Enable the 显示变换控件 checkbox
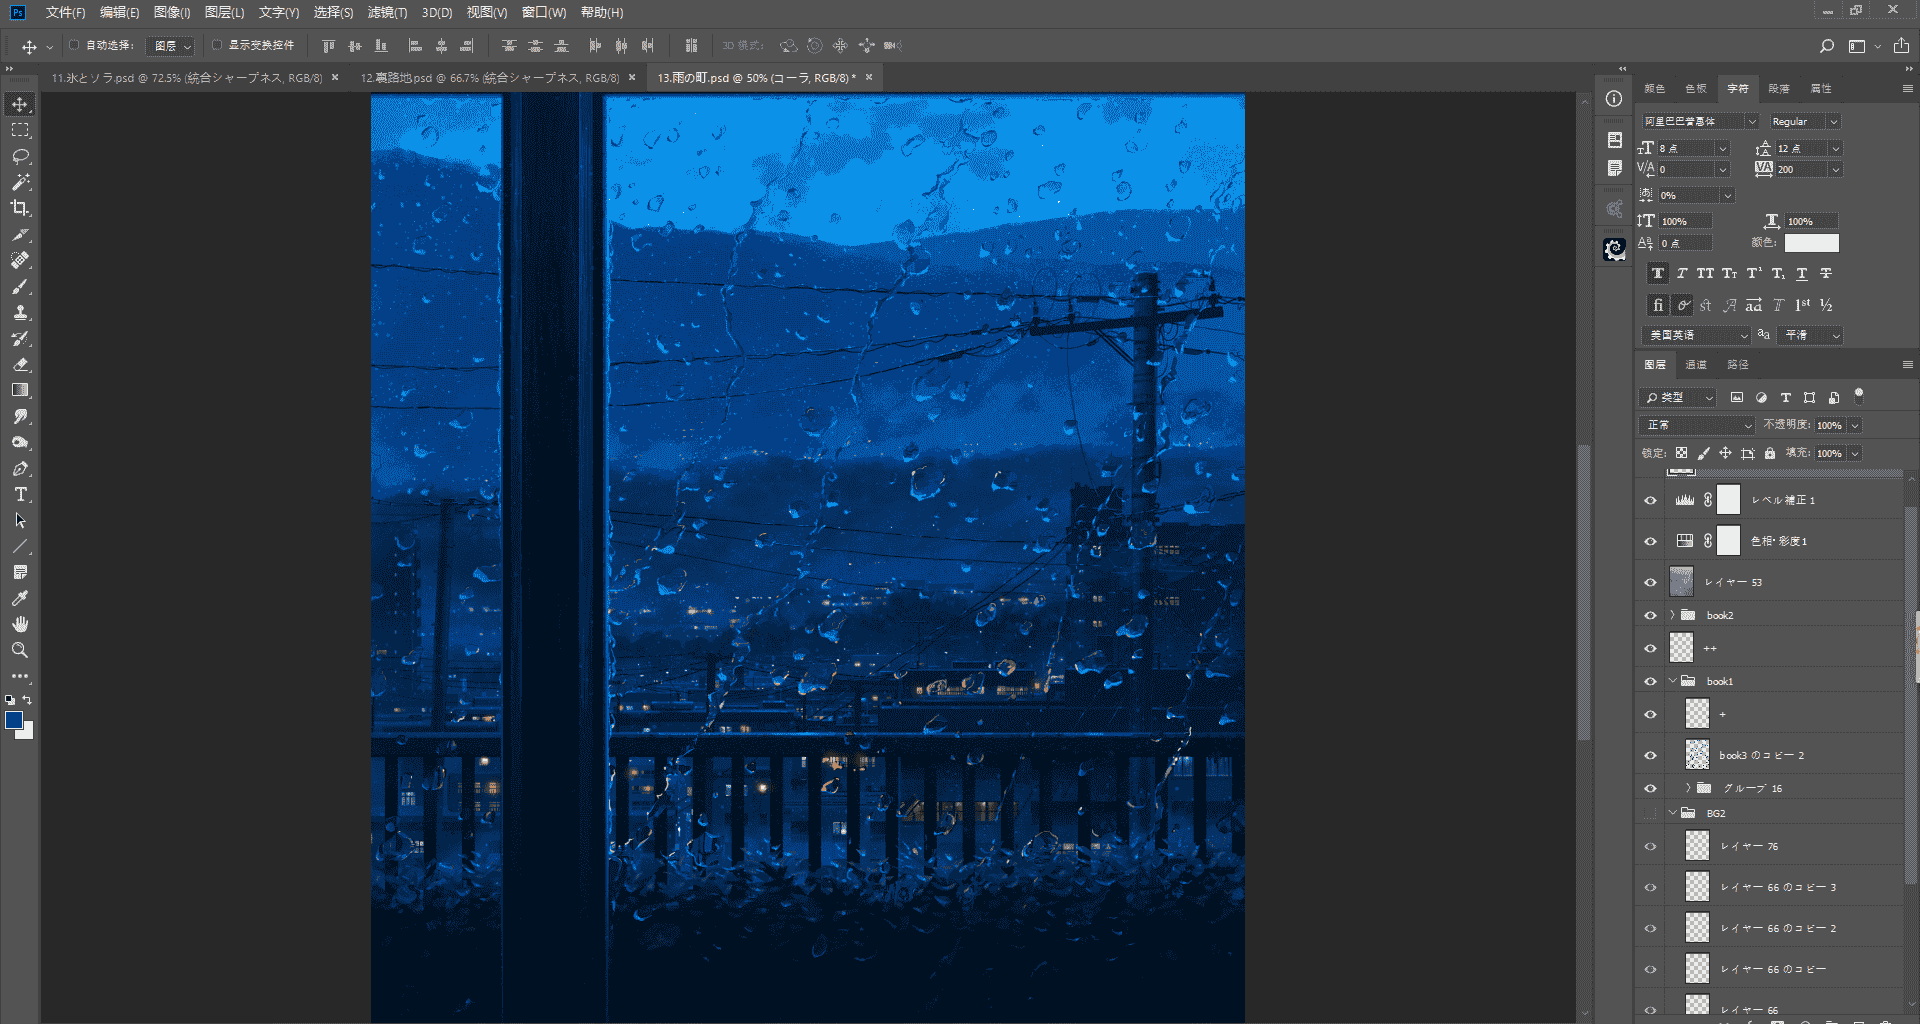This screenshot has width=1920, height=1024. [217, 45]
